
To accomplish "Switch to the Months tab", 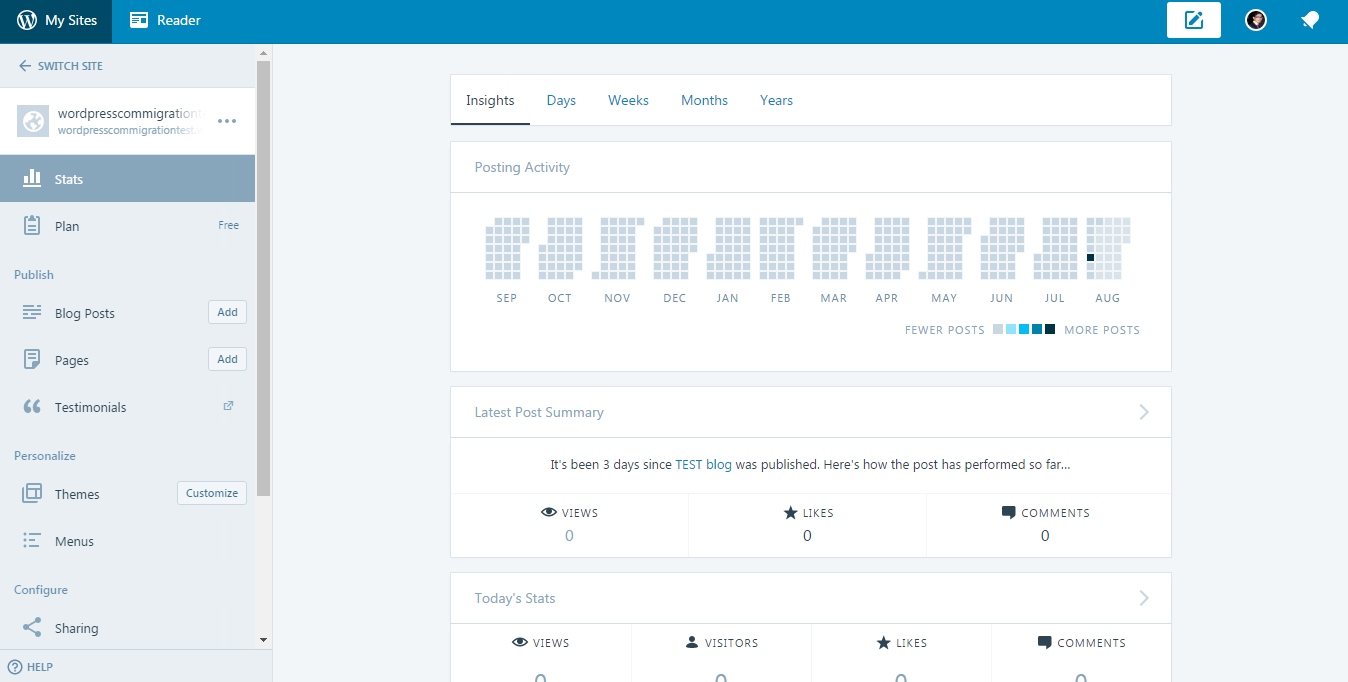I will coord(704,100).
